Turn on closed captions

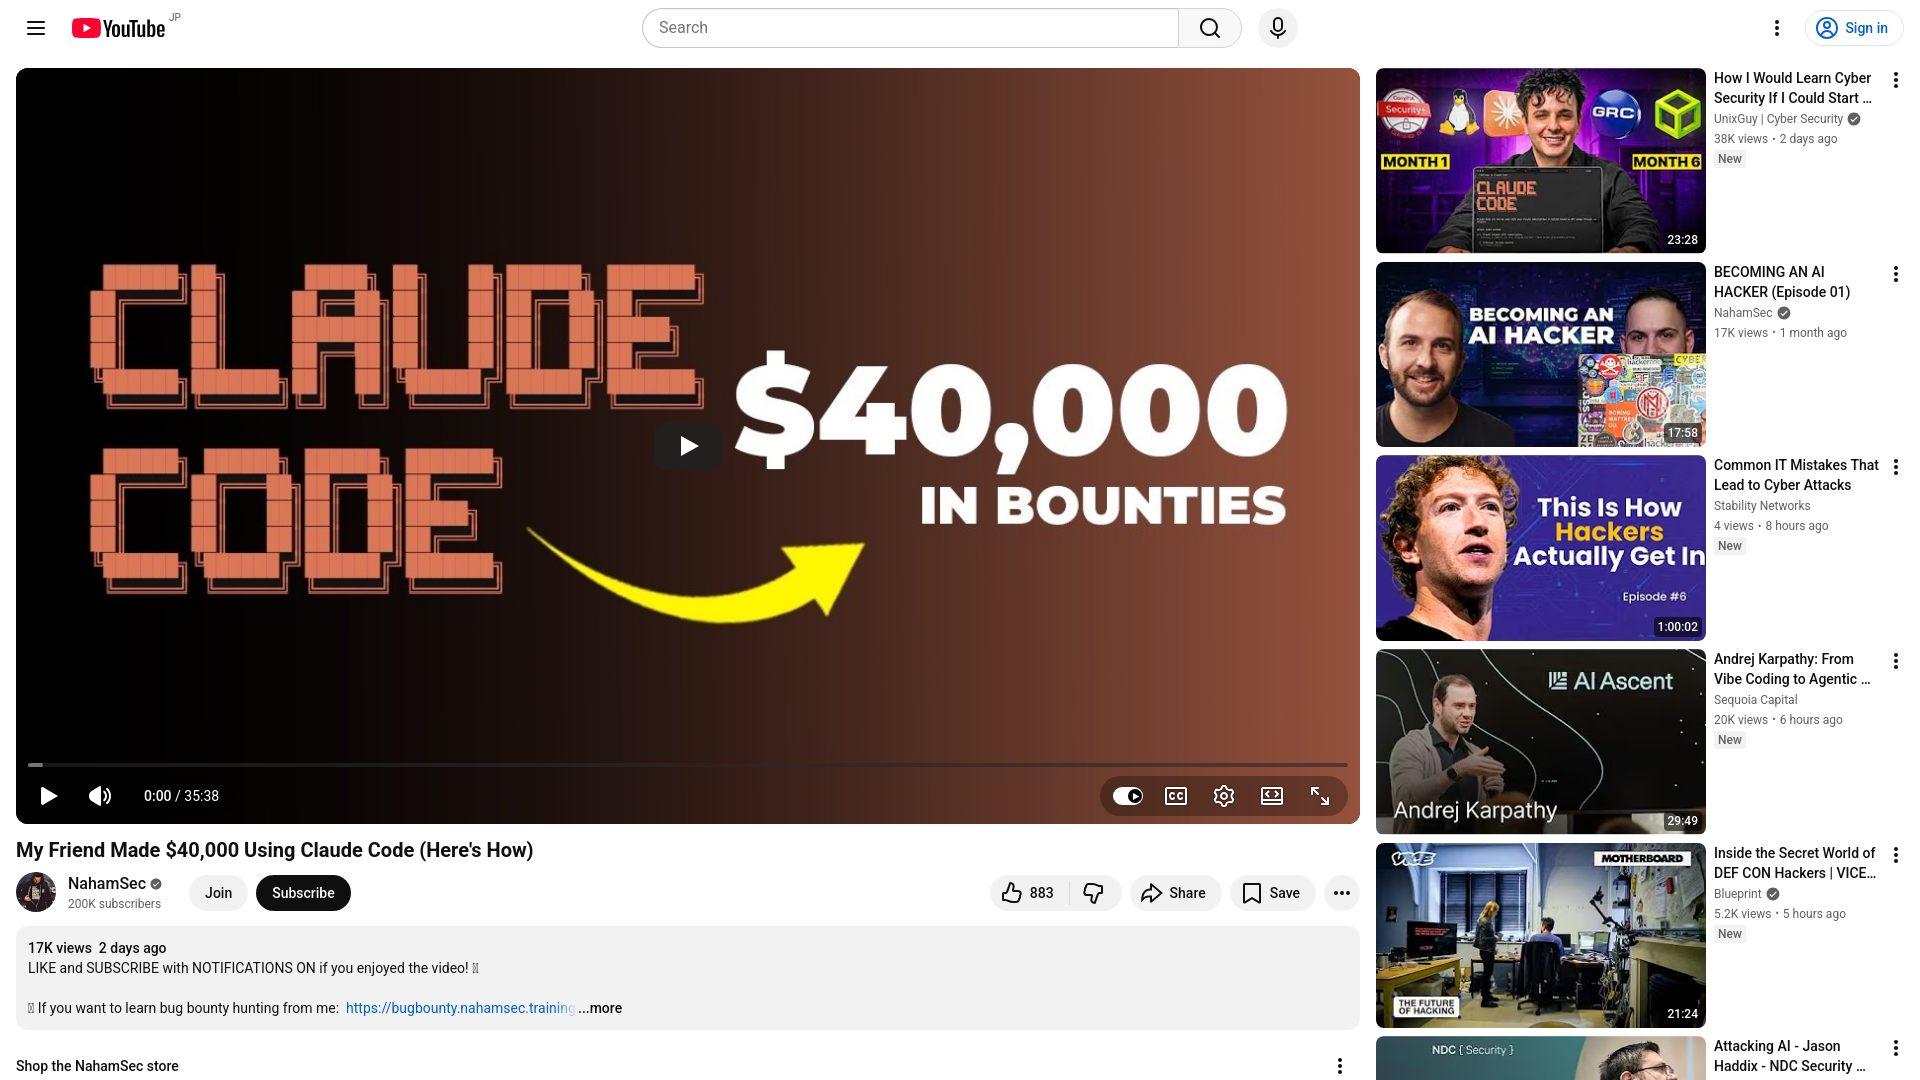1176,796
